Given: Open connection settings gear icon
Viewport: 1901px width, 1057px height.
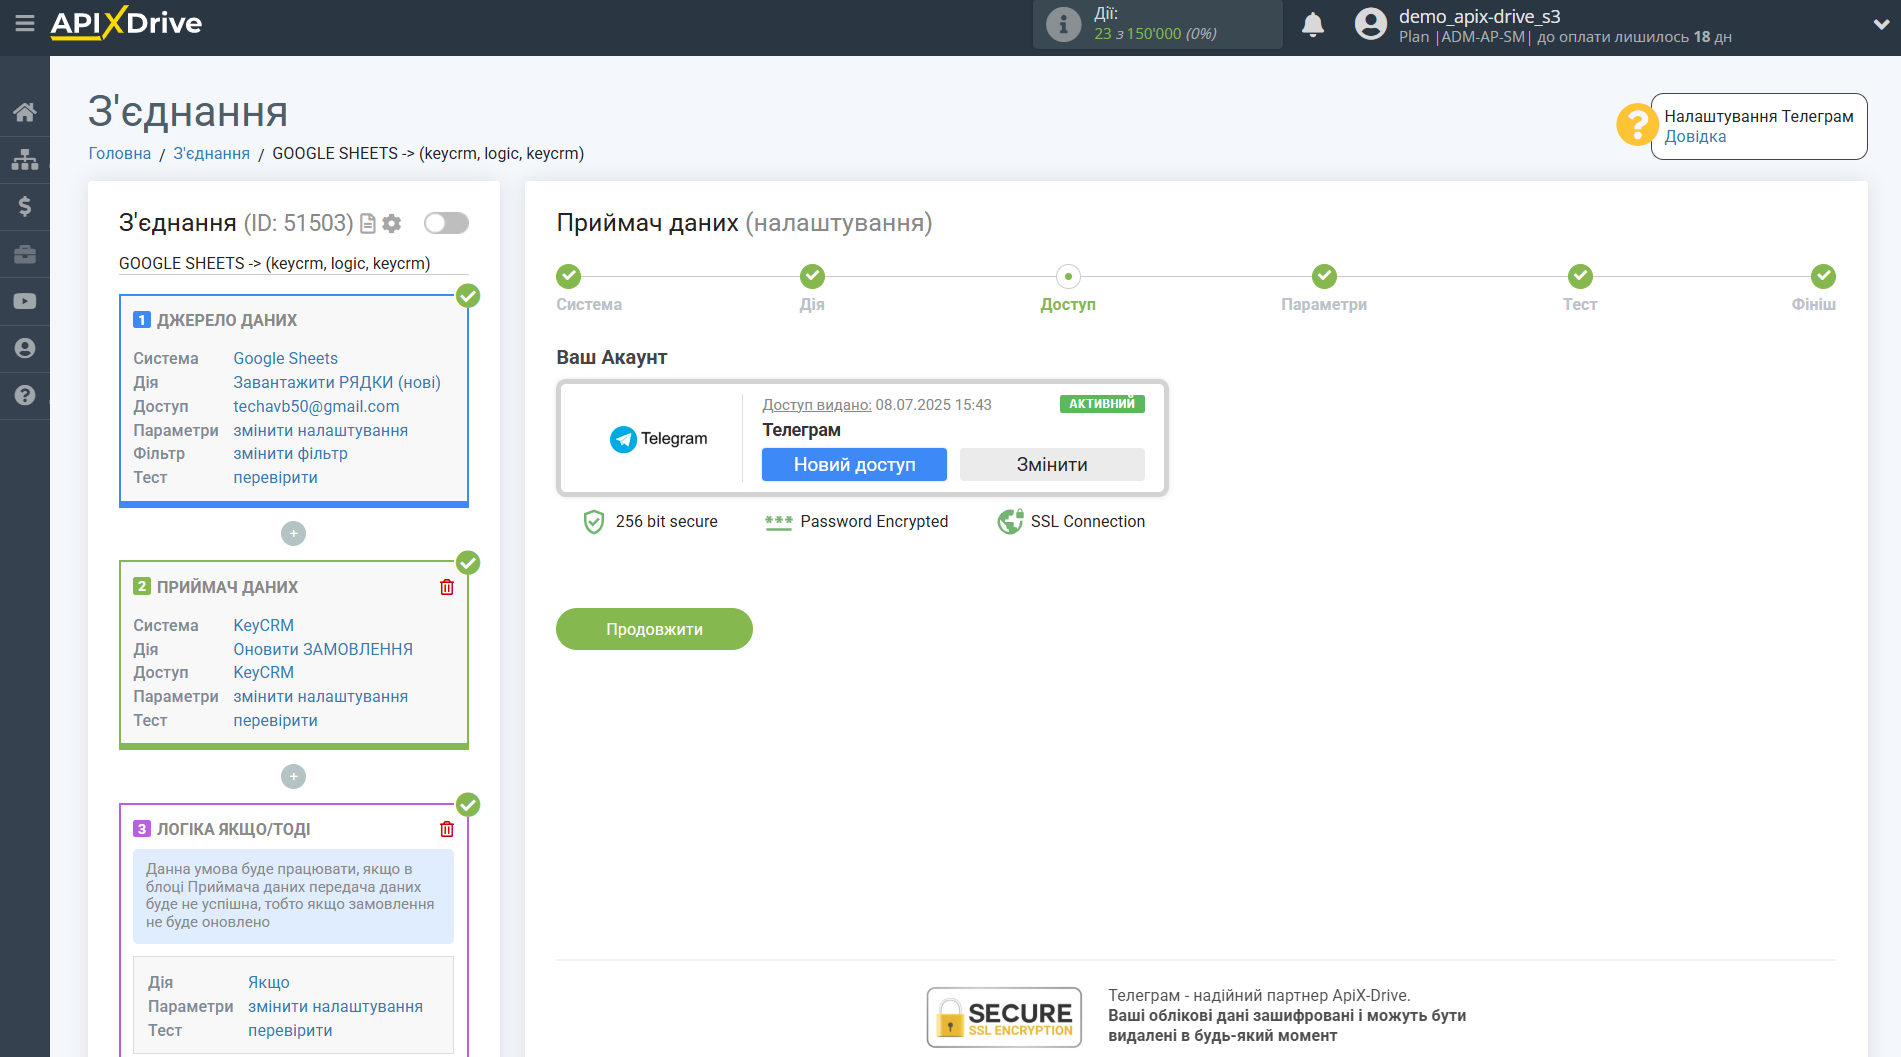Looking at the screenshot, I should (392, 224).
